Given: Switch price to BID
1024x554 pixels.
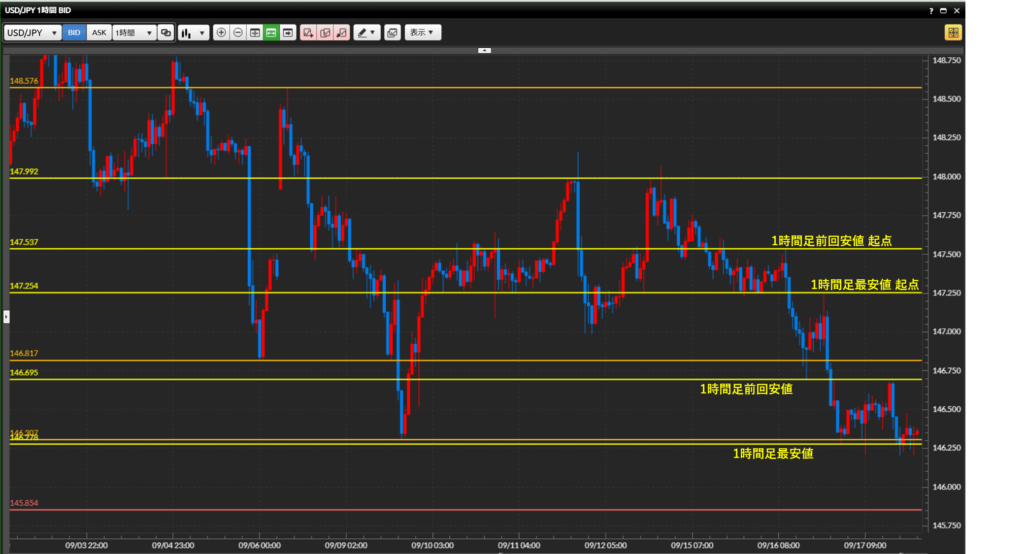Looking at the screenshot, I should [74, 32].
